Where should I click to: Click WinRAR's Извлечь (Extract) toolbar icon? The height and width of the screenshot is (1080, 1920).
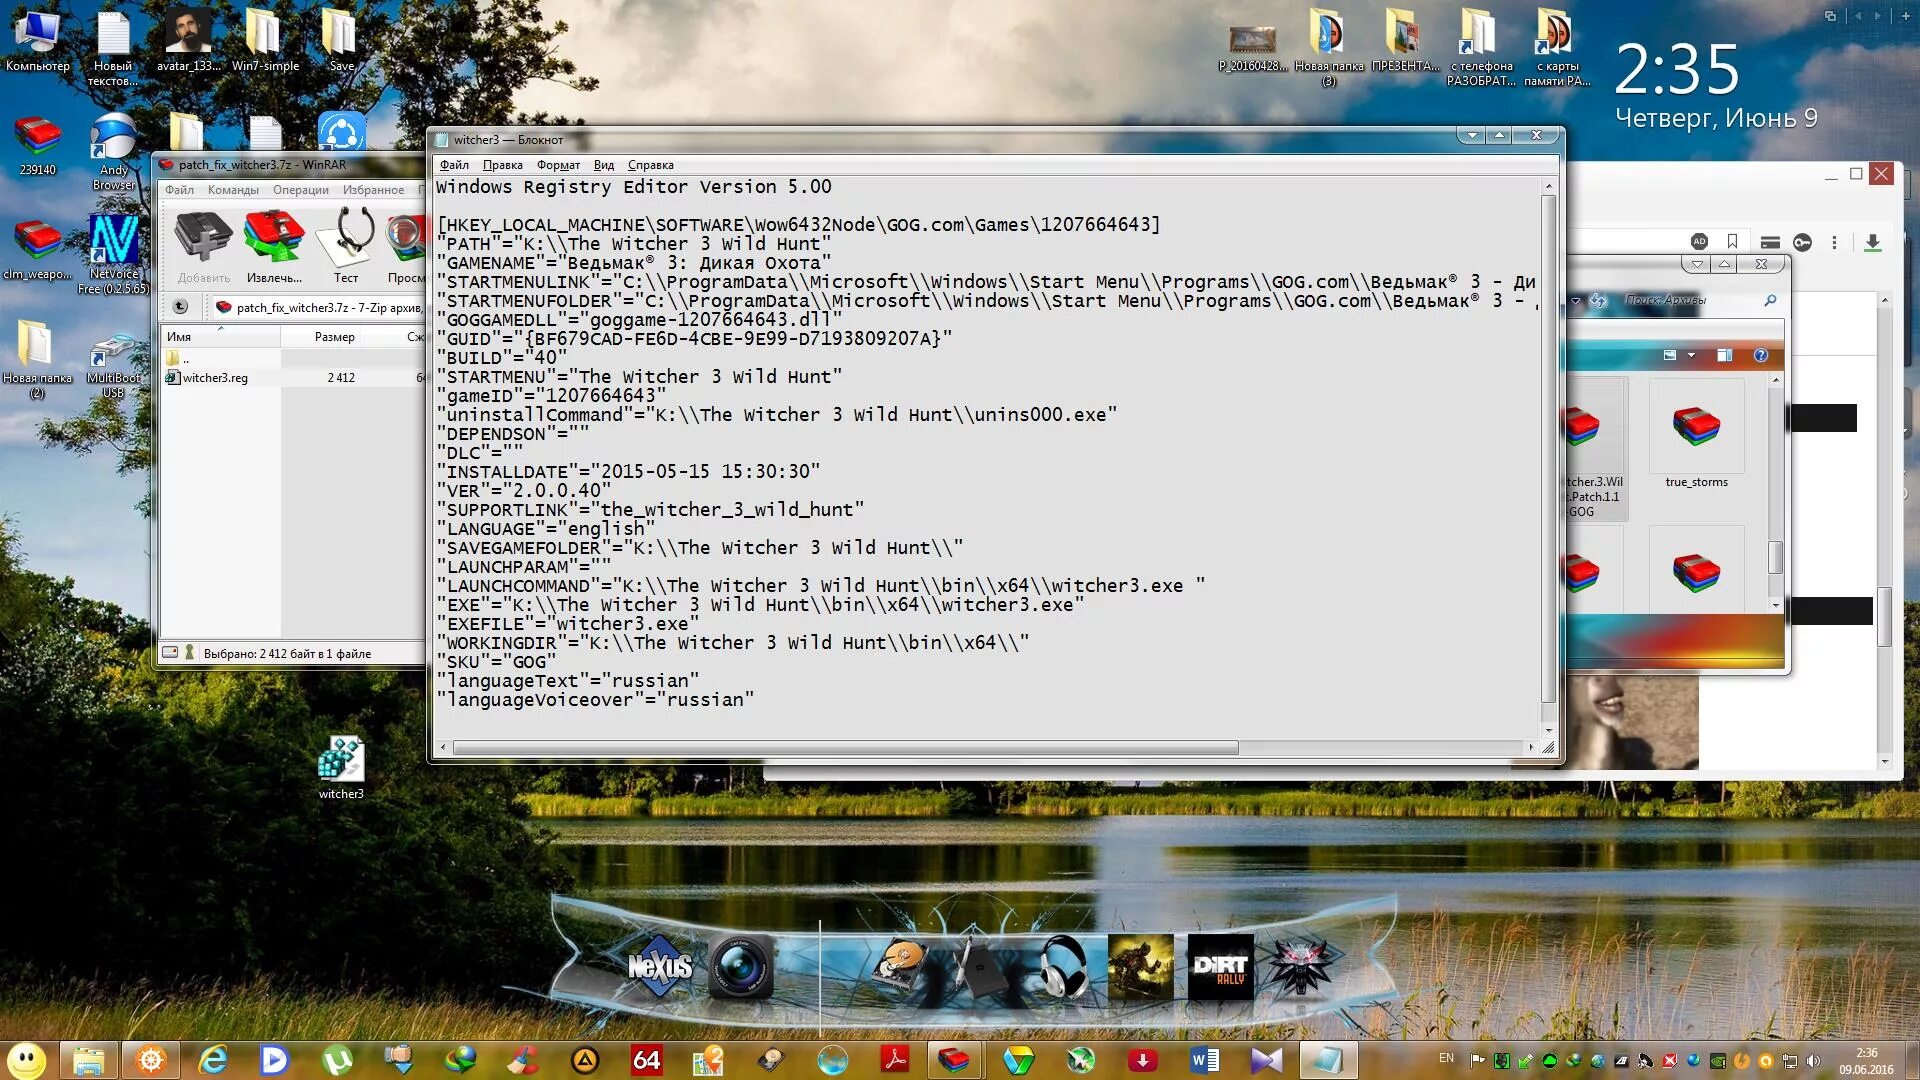point(274,245)
